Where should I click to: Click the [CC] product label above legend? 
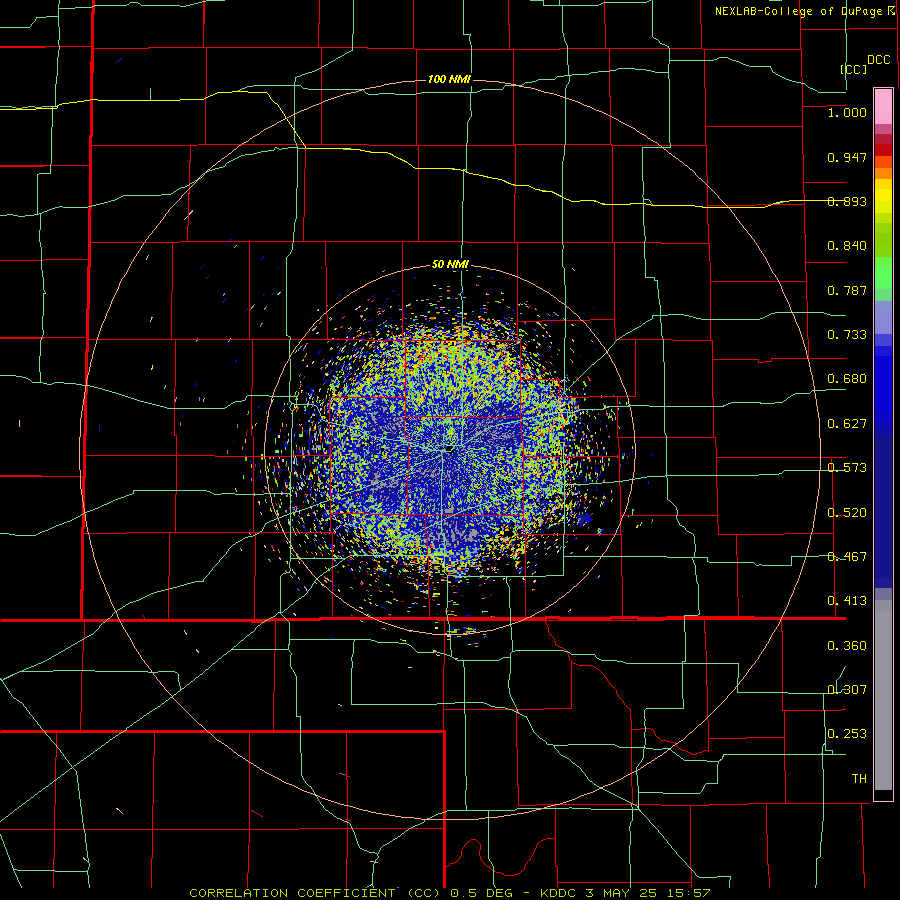click(854, 69)
